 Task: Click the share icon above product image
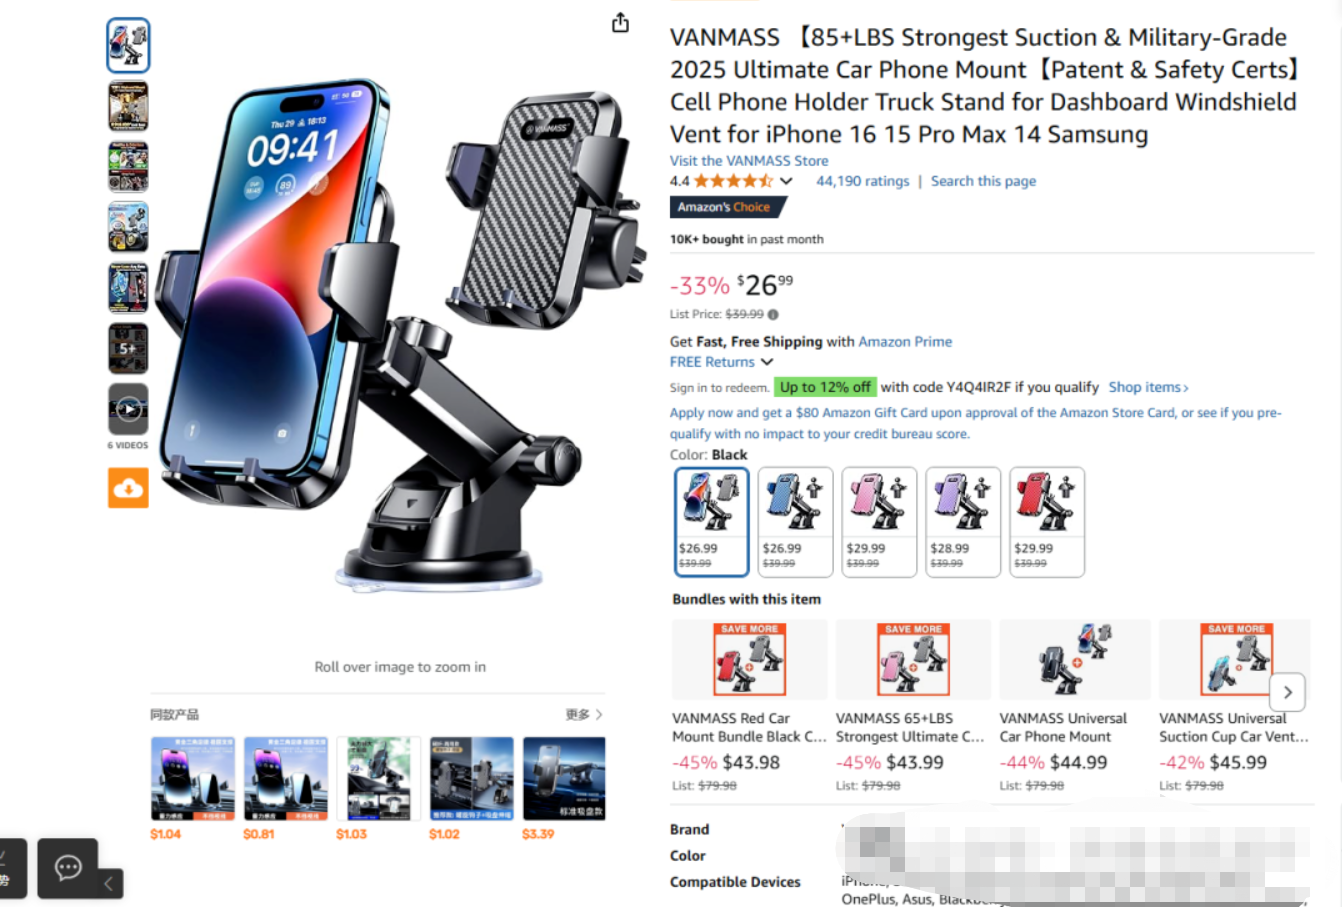(620, 23)
